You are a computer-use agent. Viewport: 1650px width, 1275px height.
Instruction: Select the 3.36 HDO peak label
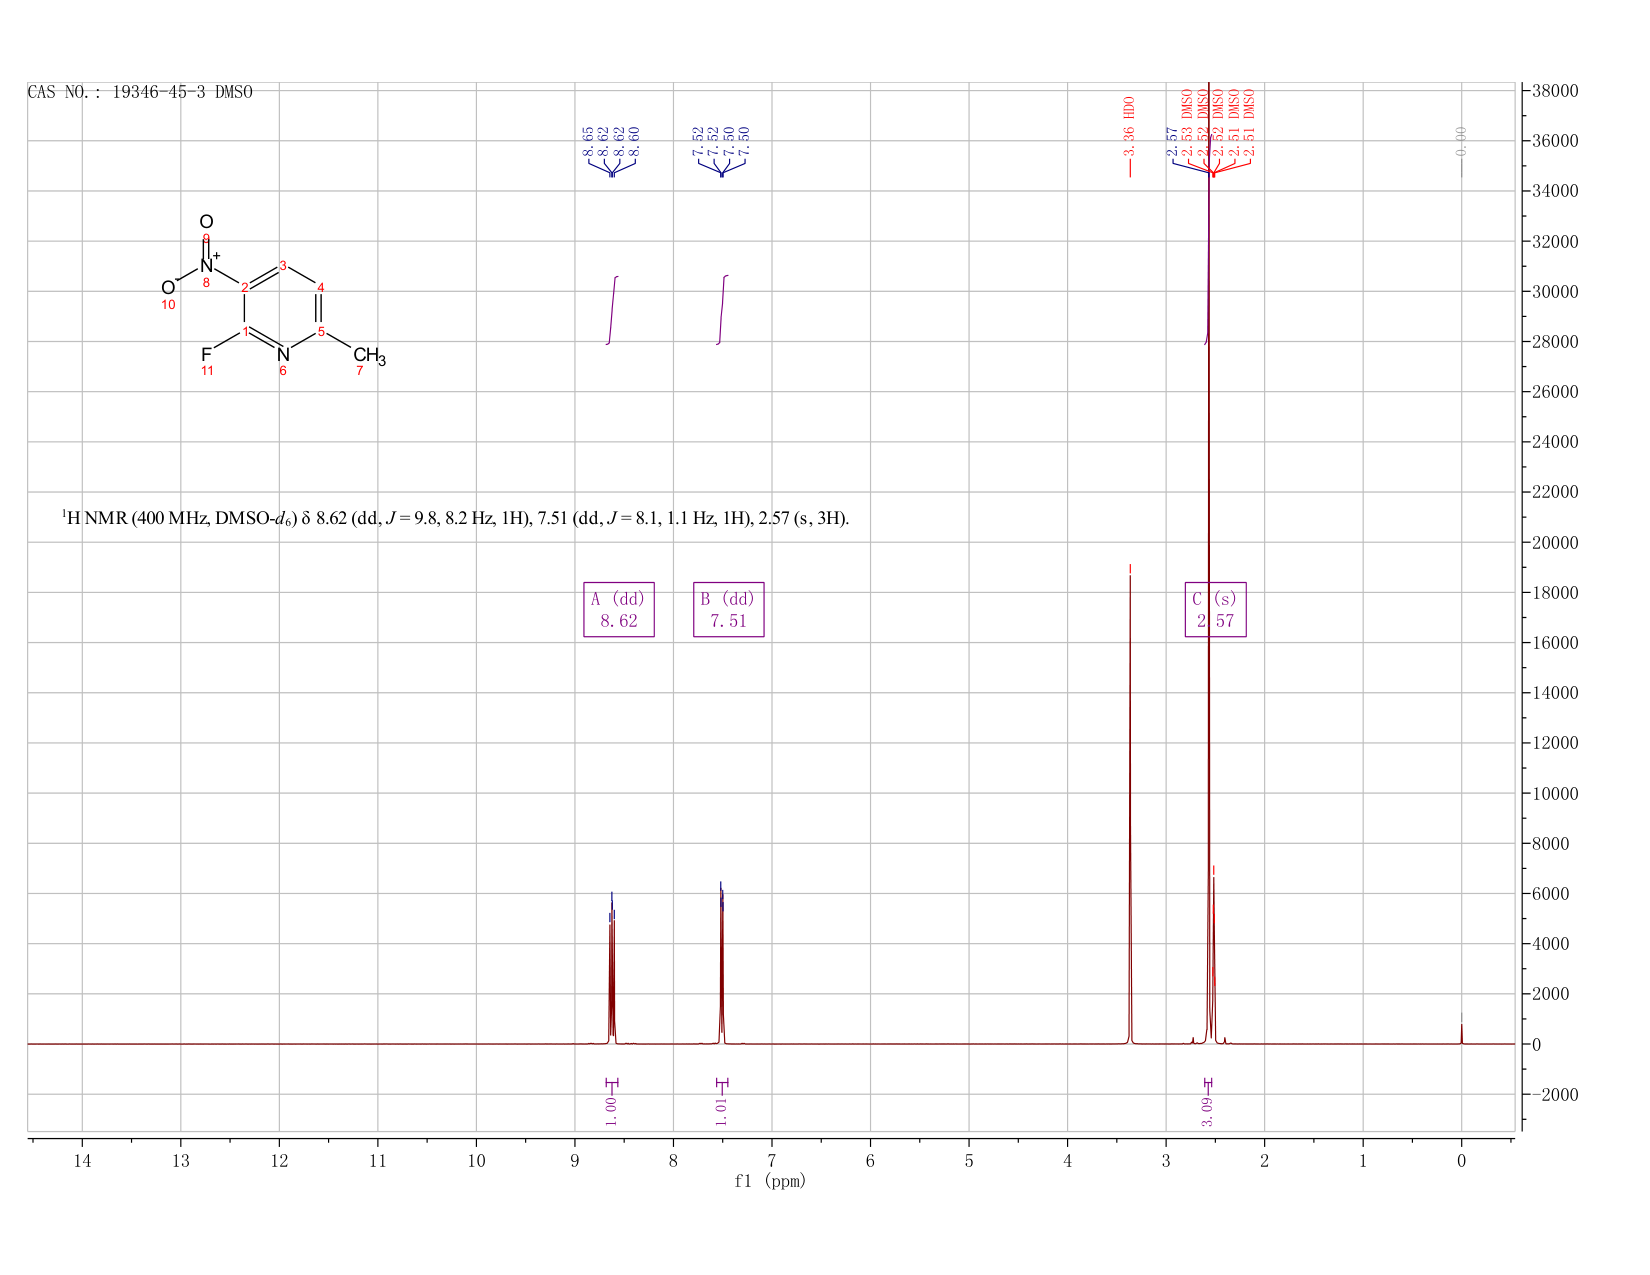coord(1130,127)
